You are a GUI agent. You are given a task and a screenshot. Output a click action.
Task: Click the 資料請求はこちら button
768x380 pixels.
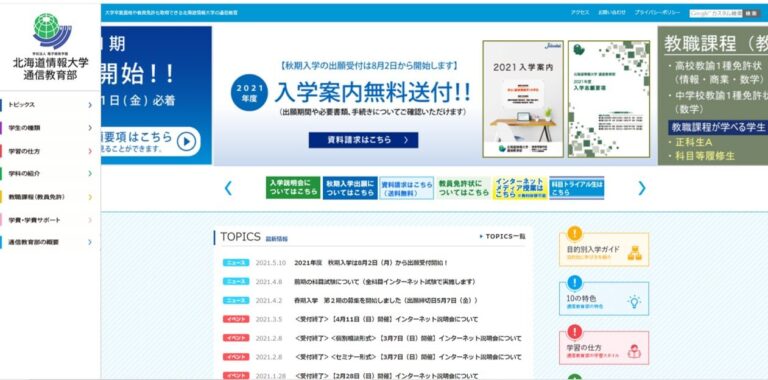[x=363, y=140]
